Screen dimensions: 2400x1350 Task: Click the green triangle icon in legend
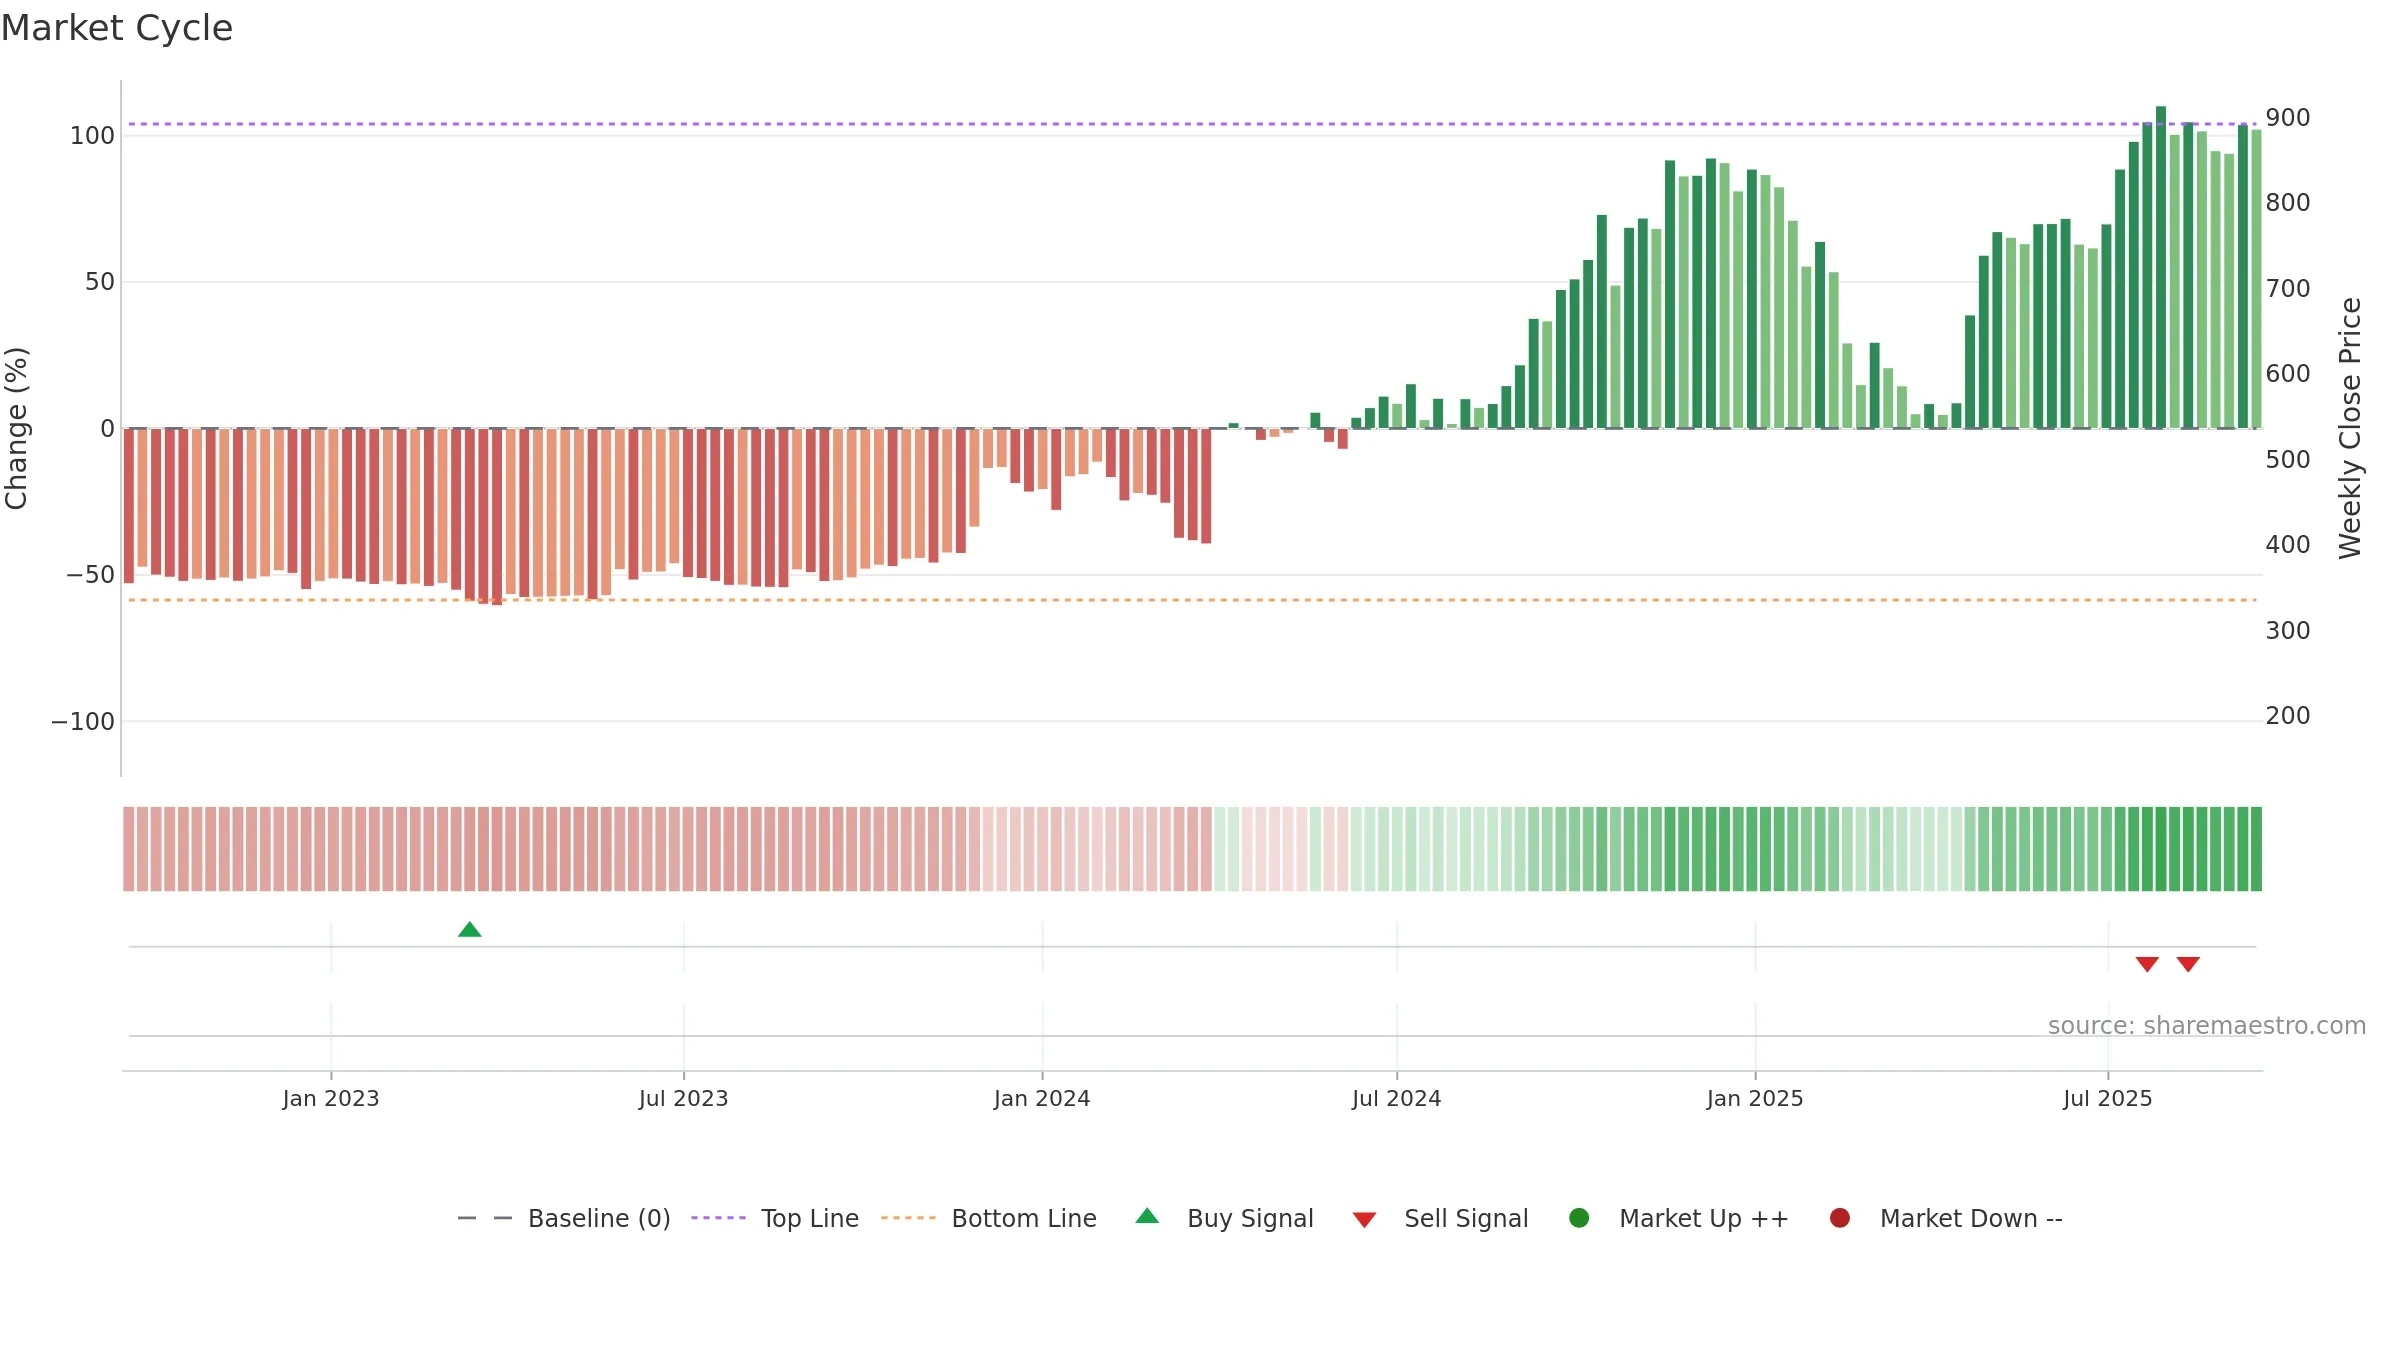point(1147,1216)
